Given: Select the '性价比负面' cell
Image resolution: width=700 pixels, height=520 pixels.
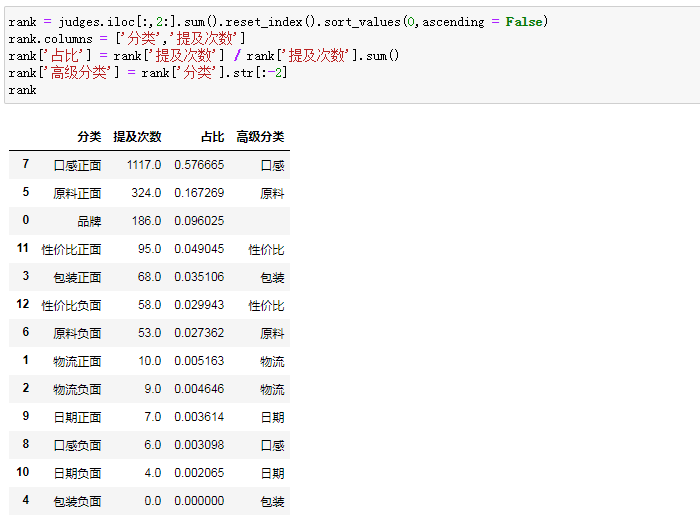Looking at the screenshot, I should coord(71,306).
